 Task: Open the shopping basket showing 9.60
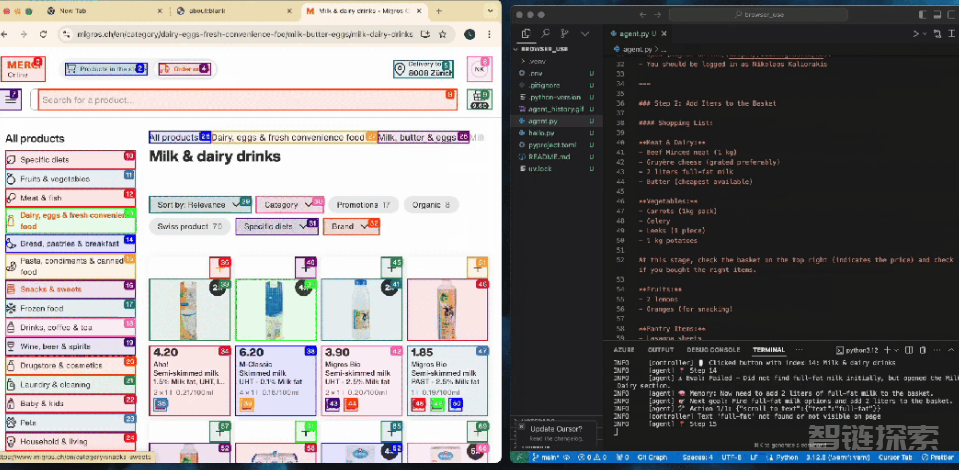tap(480, 100)
